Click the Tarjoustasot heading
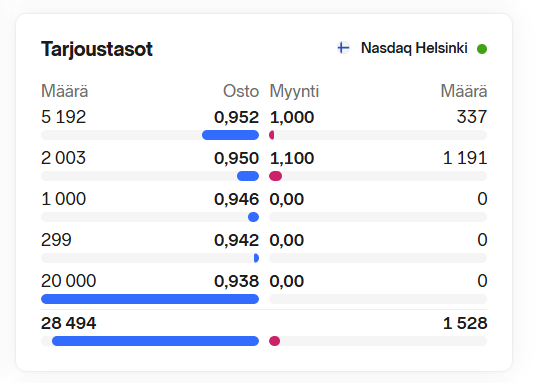The height and width of the screenshot is (383, 537). pyautogui.click(x=97, y=49)
